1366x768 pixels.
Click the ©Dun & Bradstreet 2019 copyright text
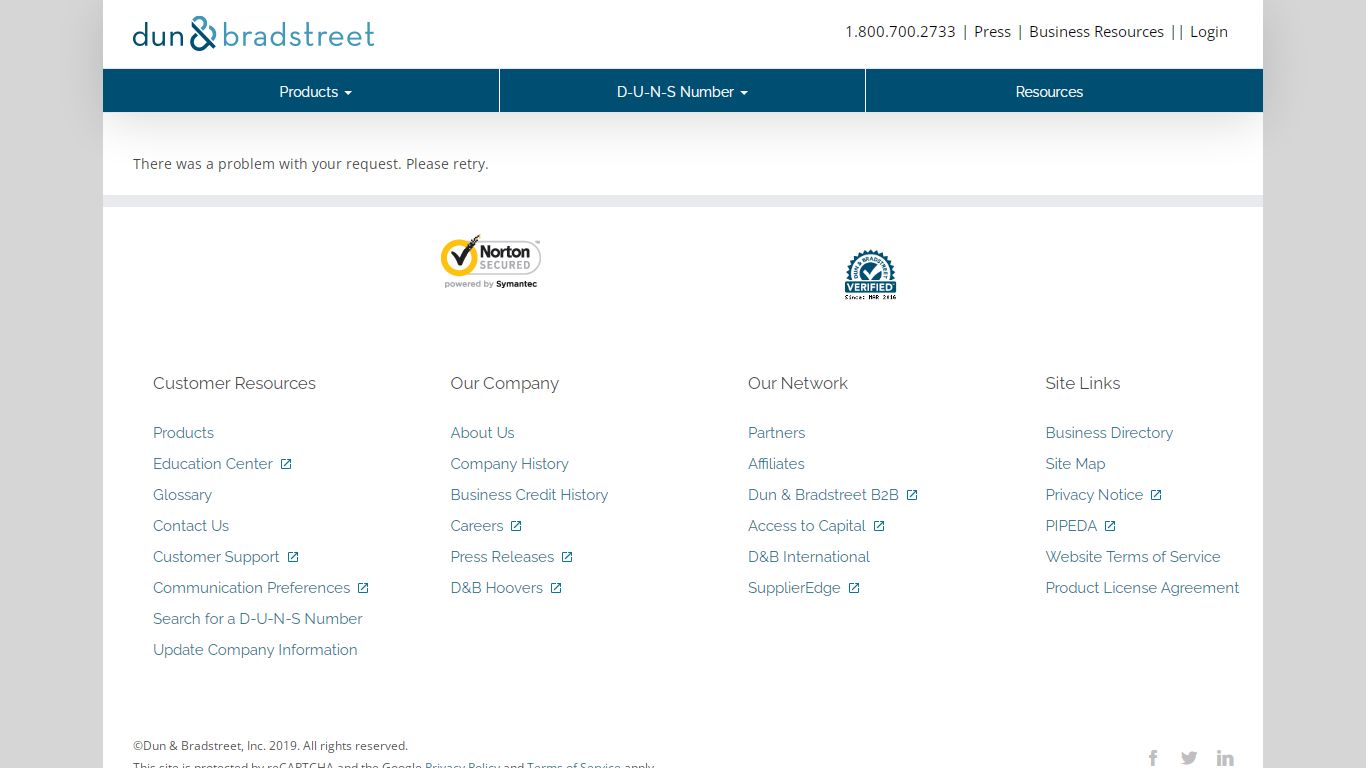point(270,746)
